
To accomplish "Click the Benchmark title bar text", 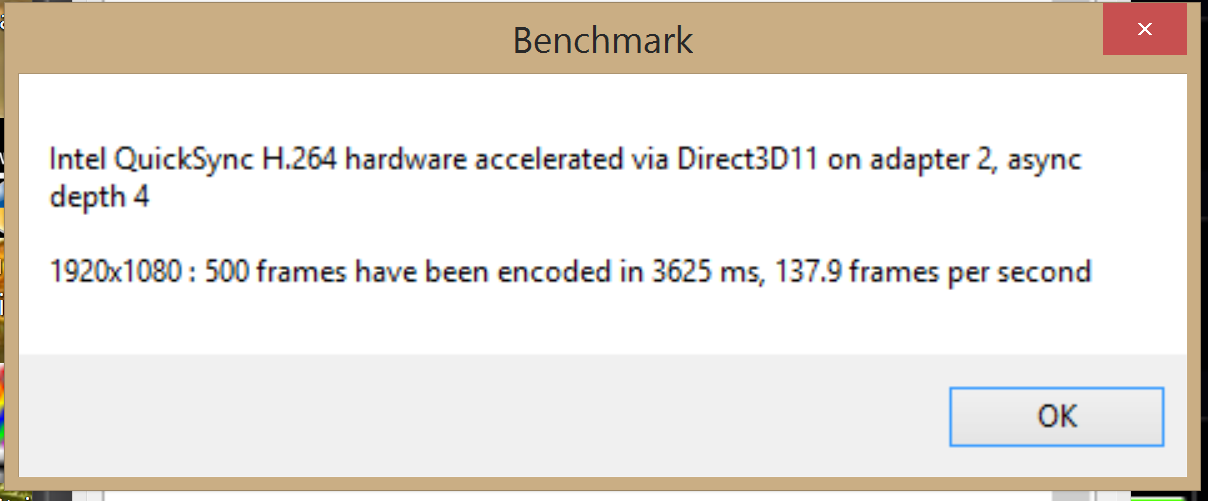I will 602,40.
